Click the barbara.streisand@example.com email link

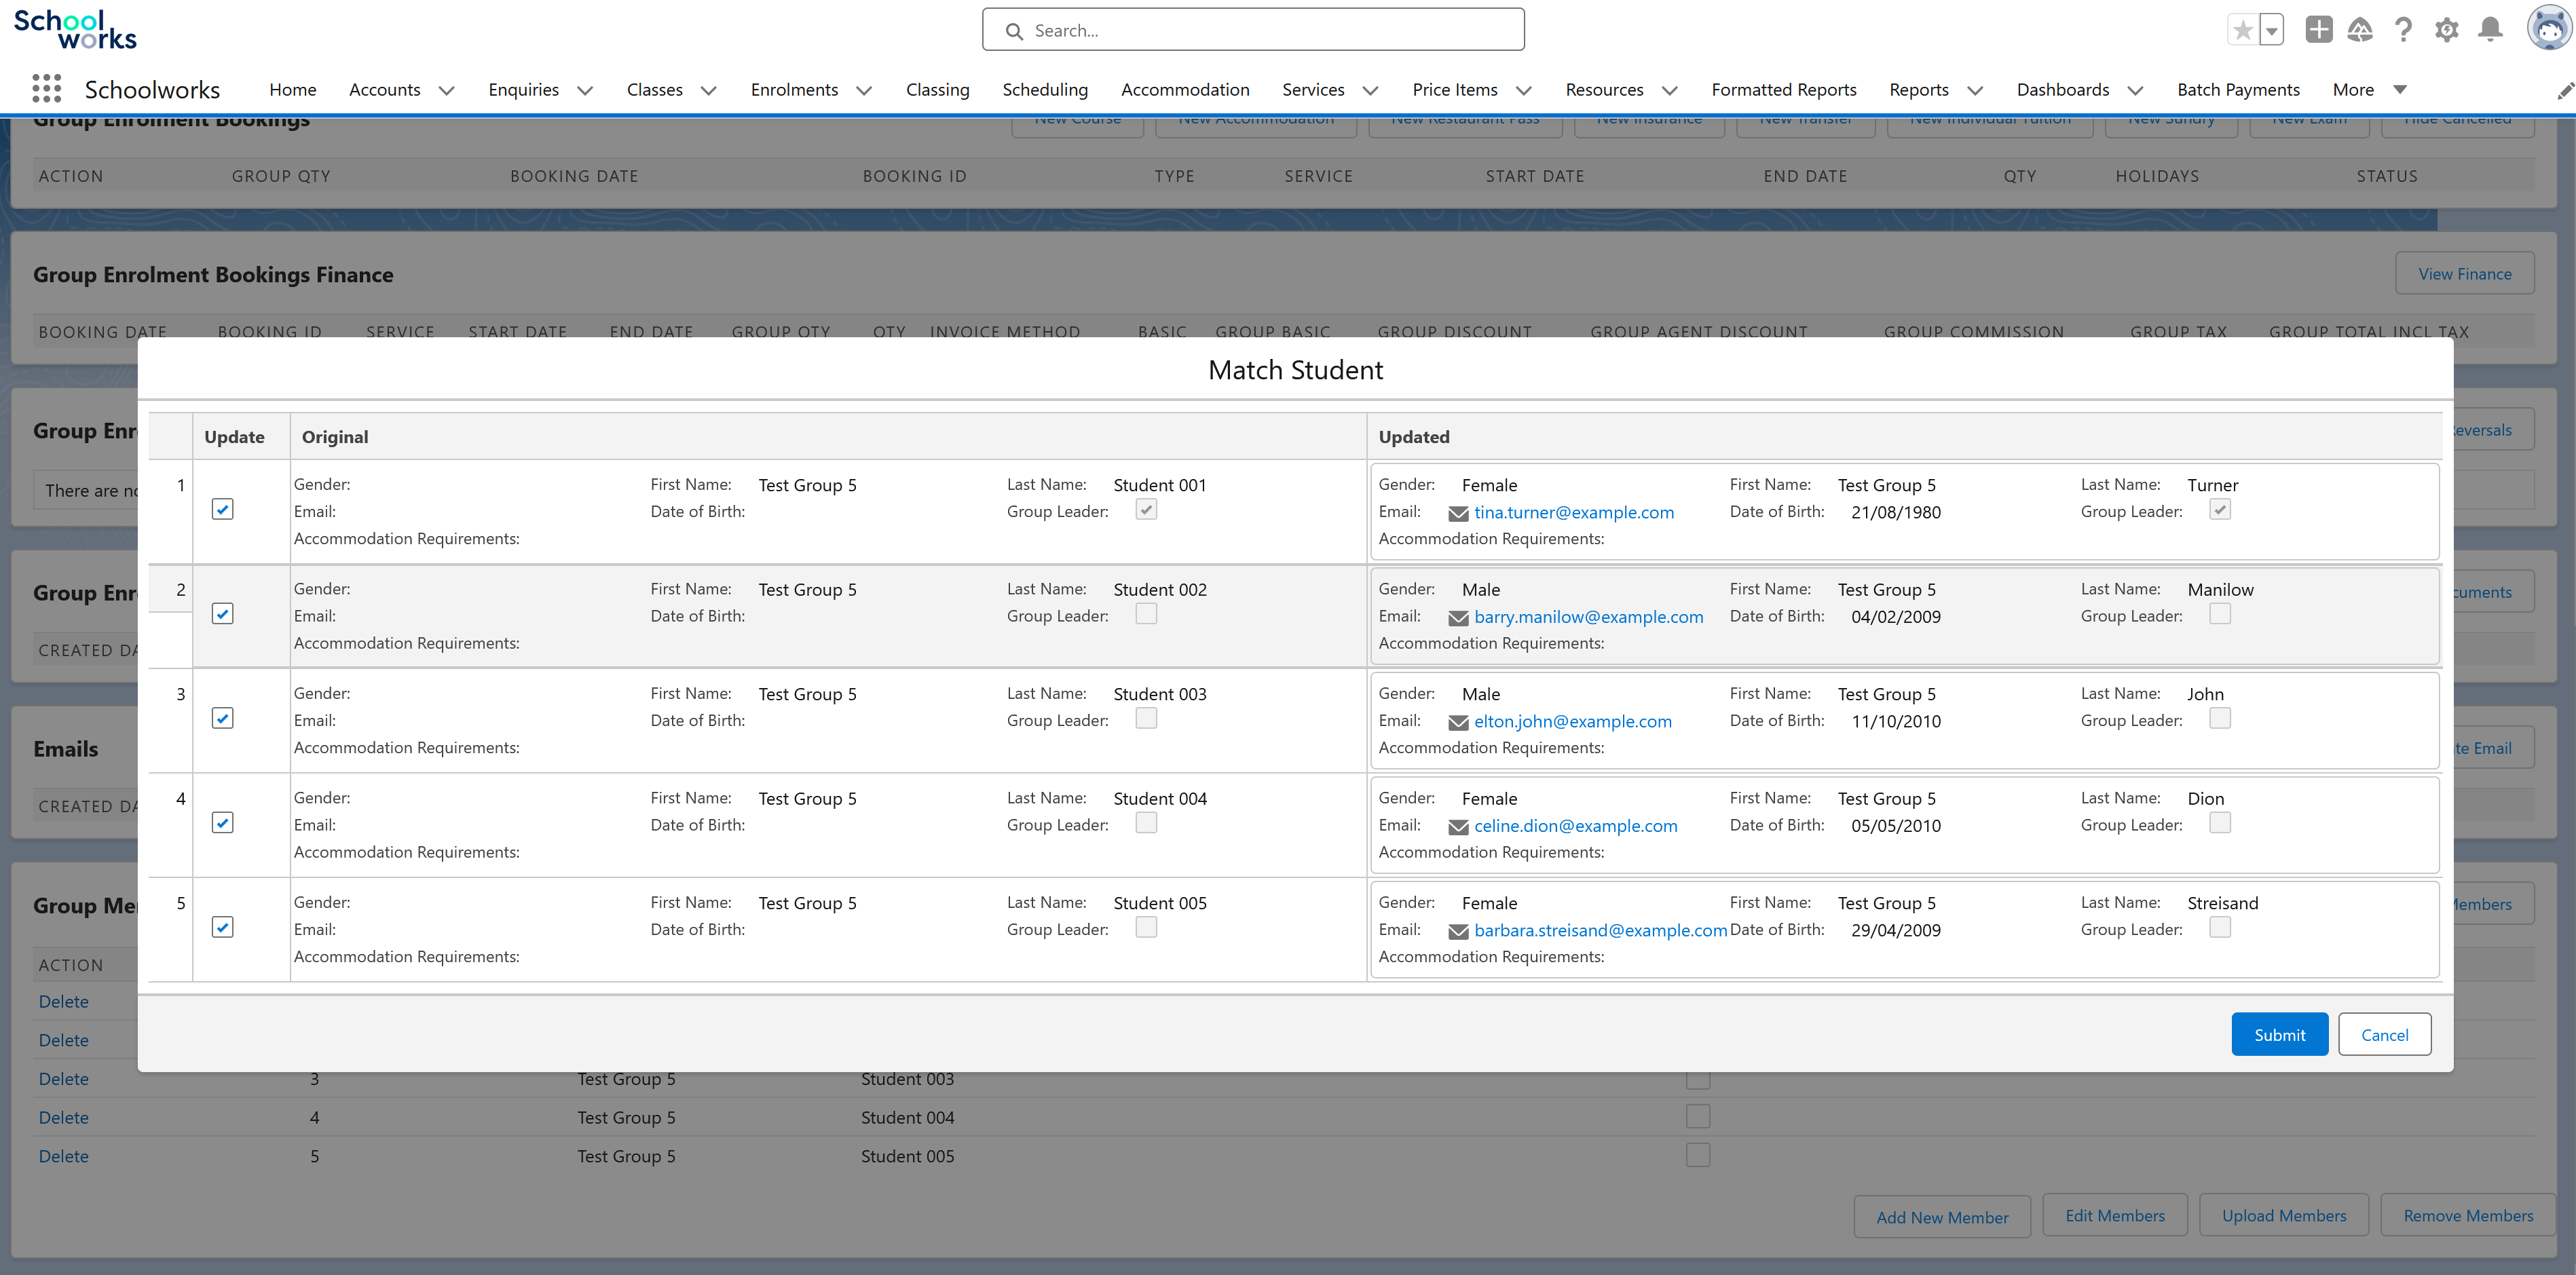click(x=1600, y=931)
